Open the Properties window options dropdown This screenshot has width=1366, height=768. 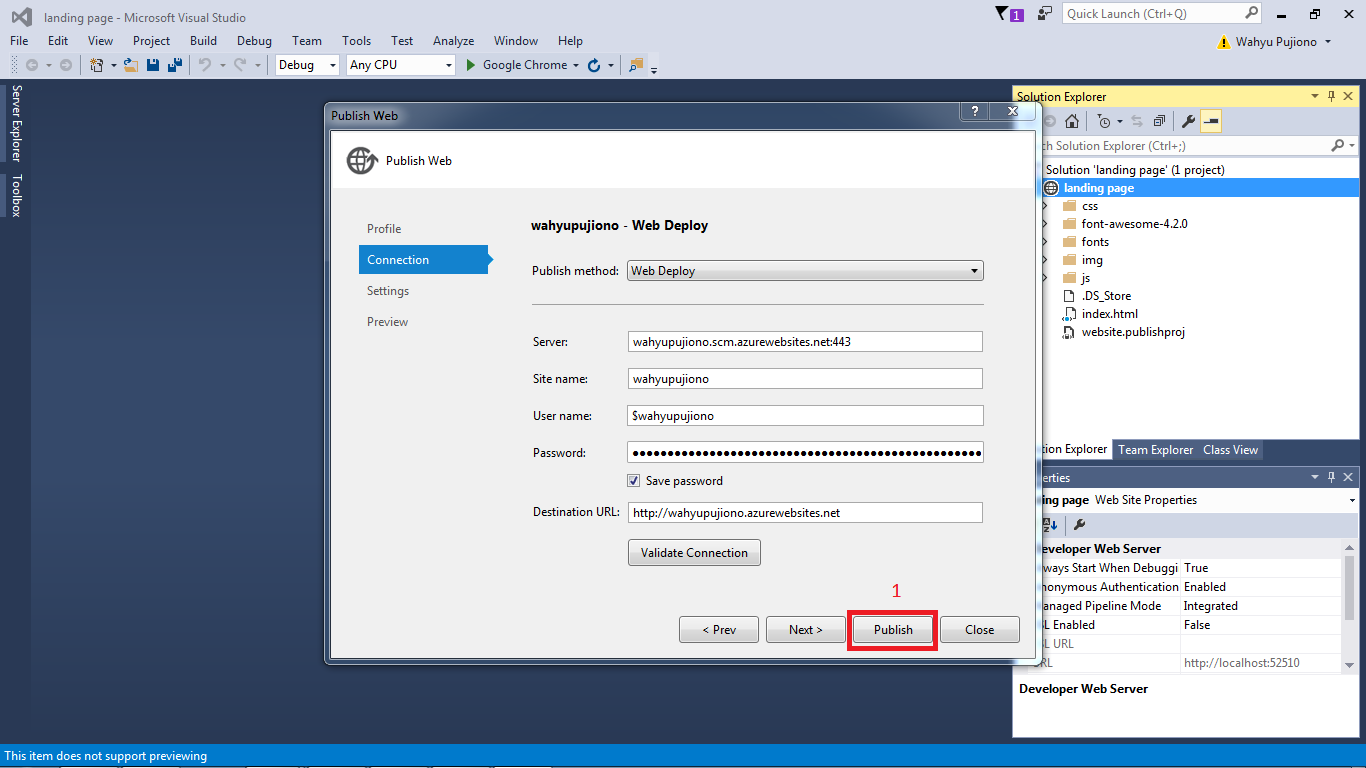[1315, 477]
